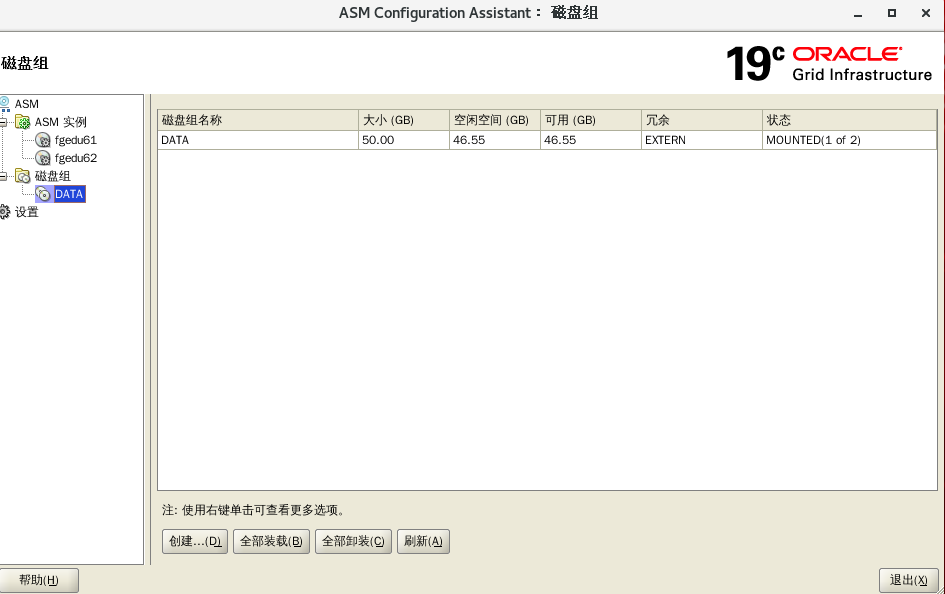Click the 设置 gear icon

coord(5,211)
